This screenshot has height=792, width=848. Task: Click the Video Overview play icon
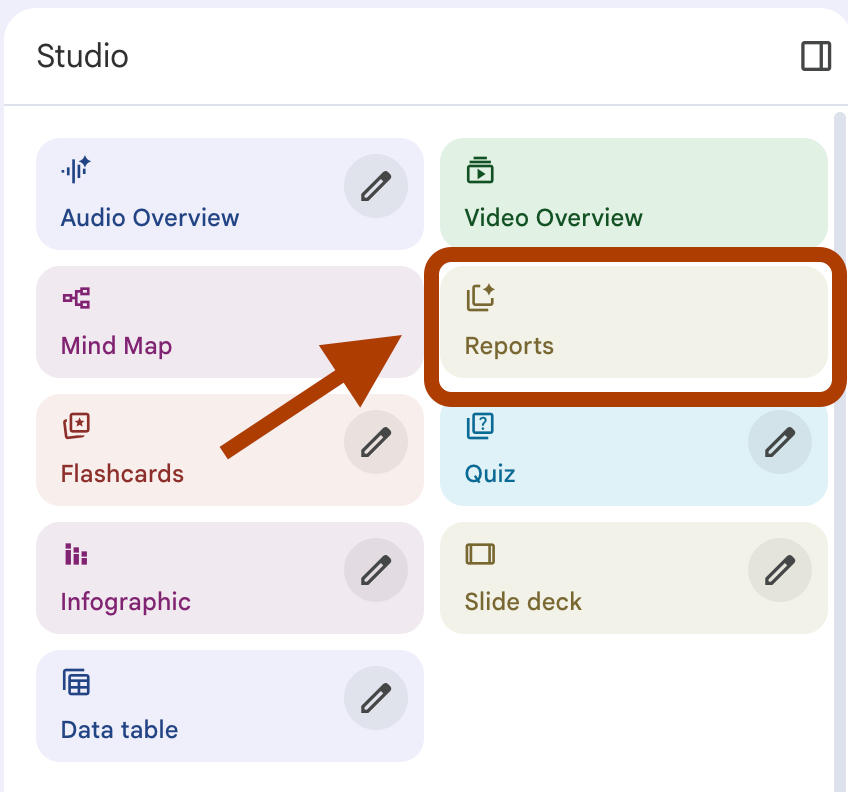[x=480, y=169]
